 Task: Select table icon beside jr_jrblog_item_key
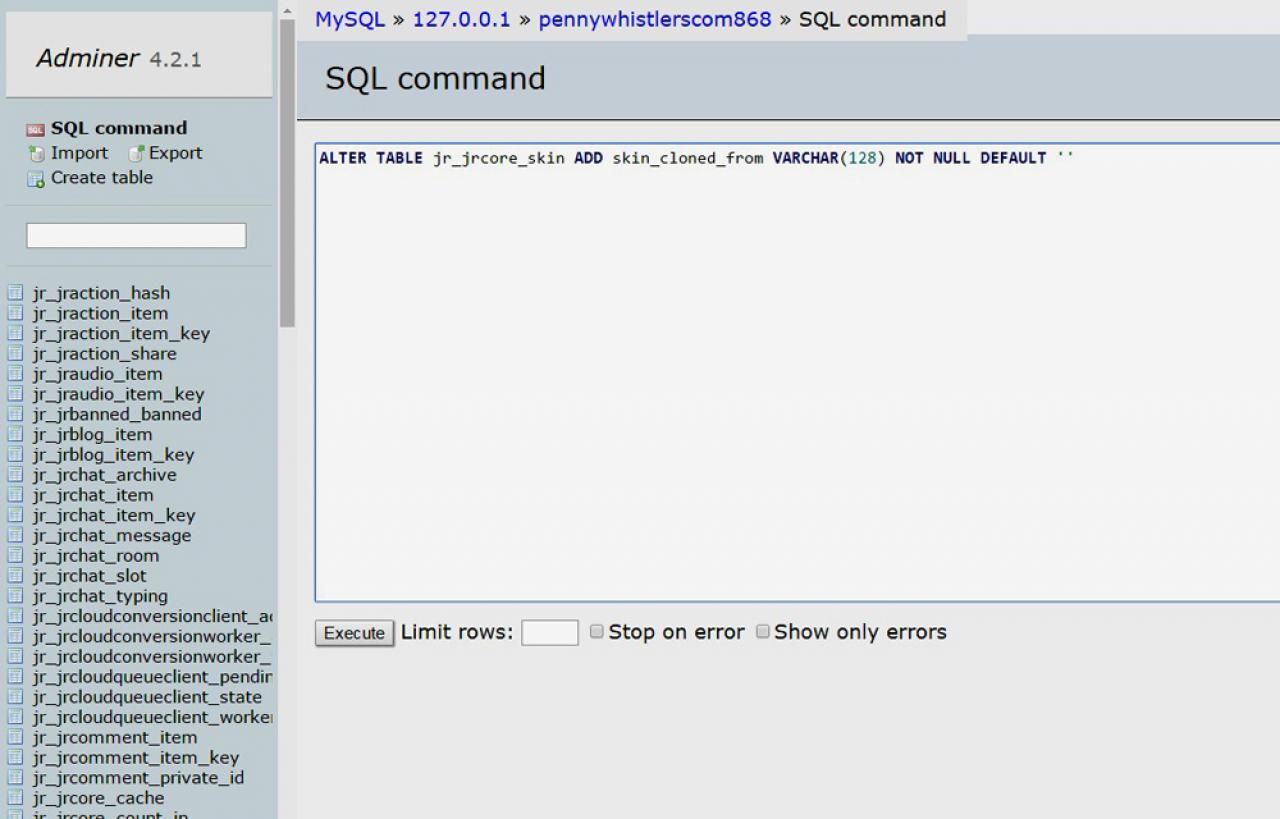pos(15,454)
